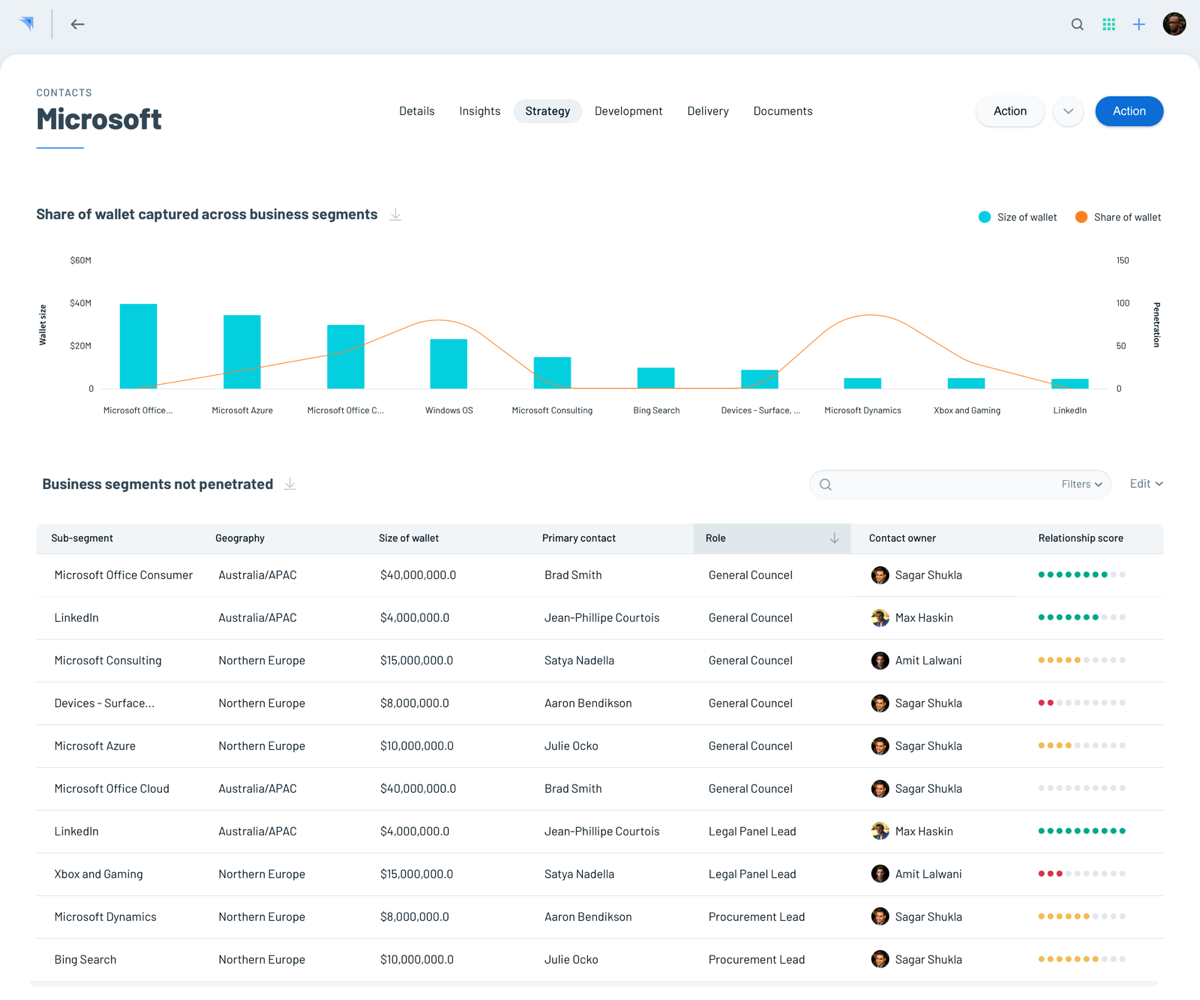Expand the chevron next to Action button
The height and width of the screenshot is (1000, 1200).
tap(1068, 111)
